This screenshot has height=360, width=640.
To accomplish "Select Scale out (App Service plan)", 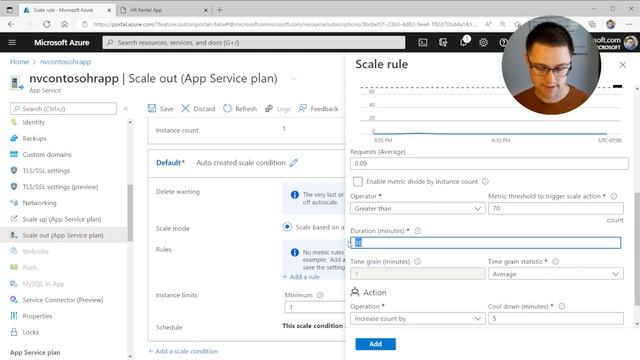I will pyautogui.click(x=63, y=235).
